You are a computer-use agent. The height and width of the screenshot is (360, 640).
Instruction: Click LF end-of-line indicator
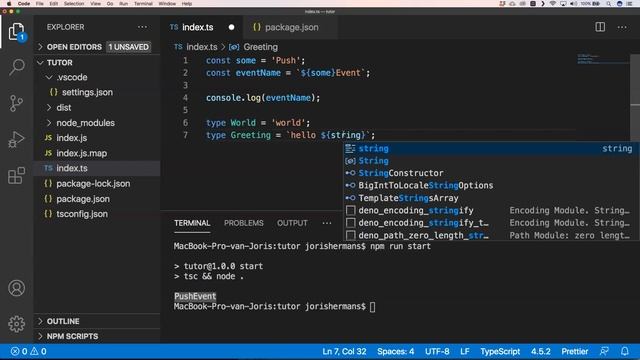click(464, 351)
